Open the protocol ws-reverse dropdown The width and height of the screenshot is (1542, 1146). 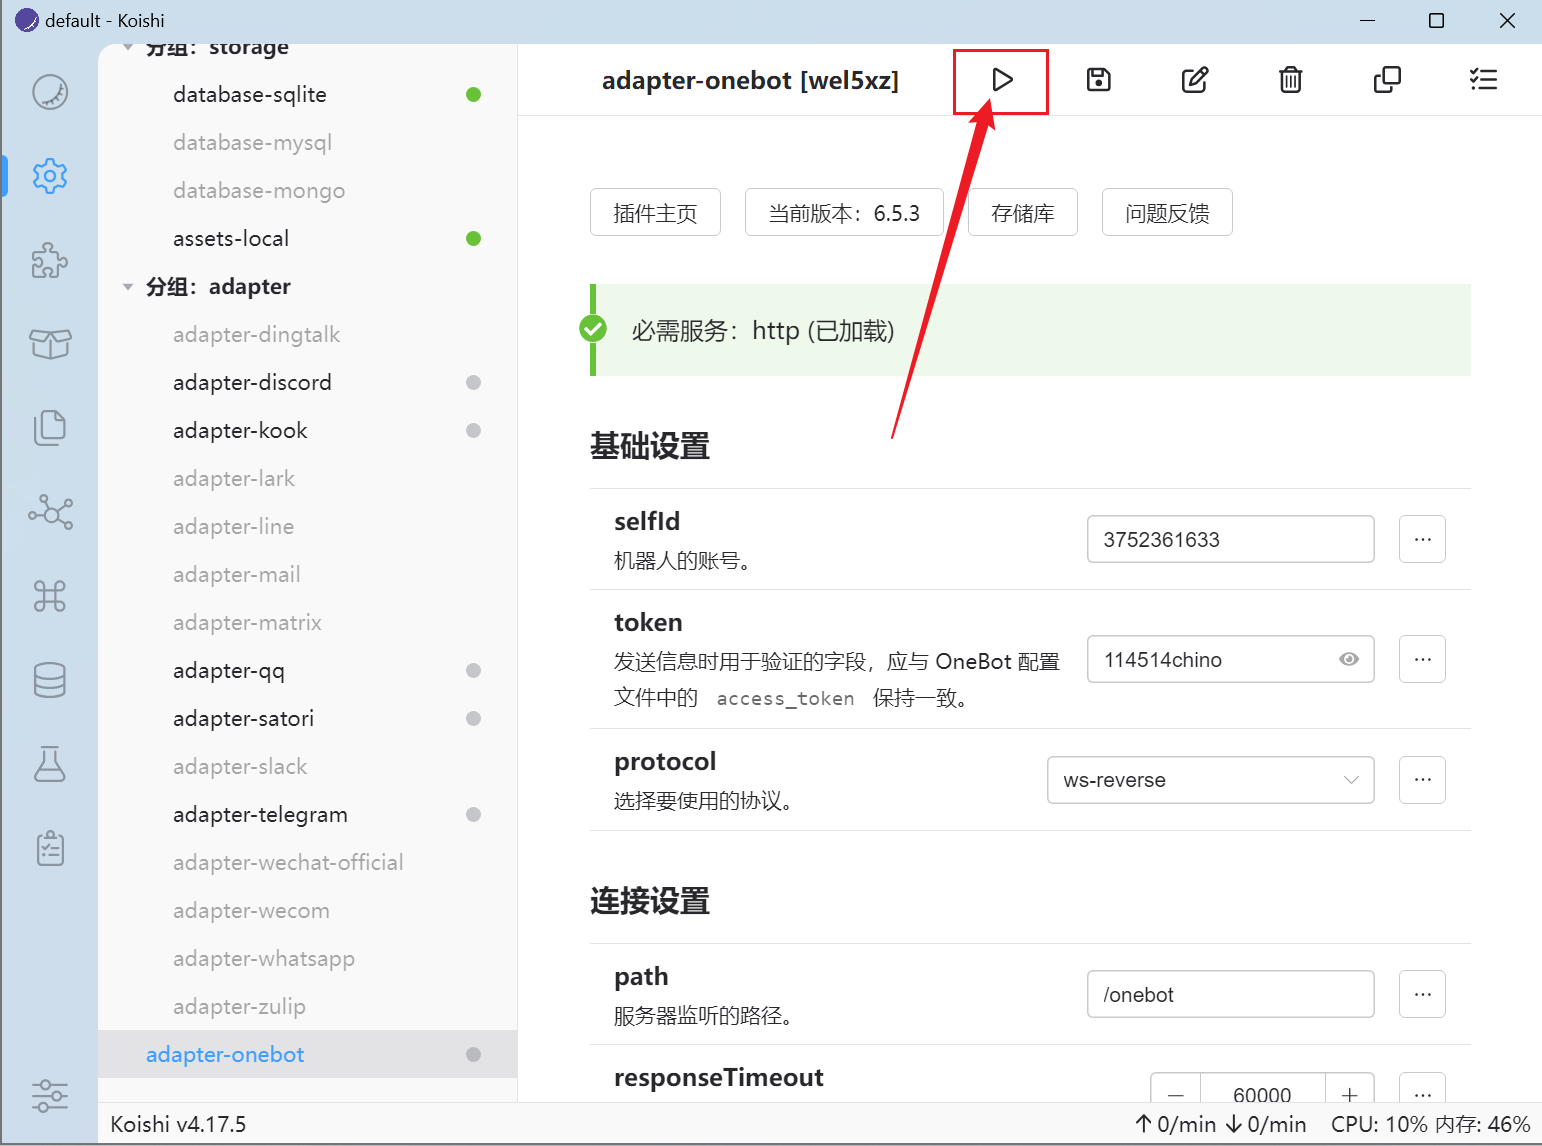pos(1210,780)
